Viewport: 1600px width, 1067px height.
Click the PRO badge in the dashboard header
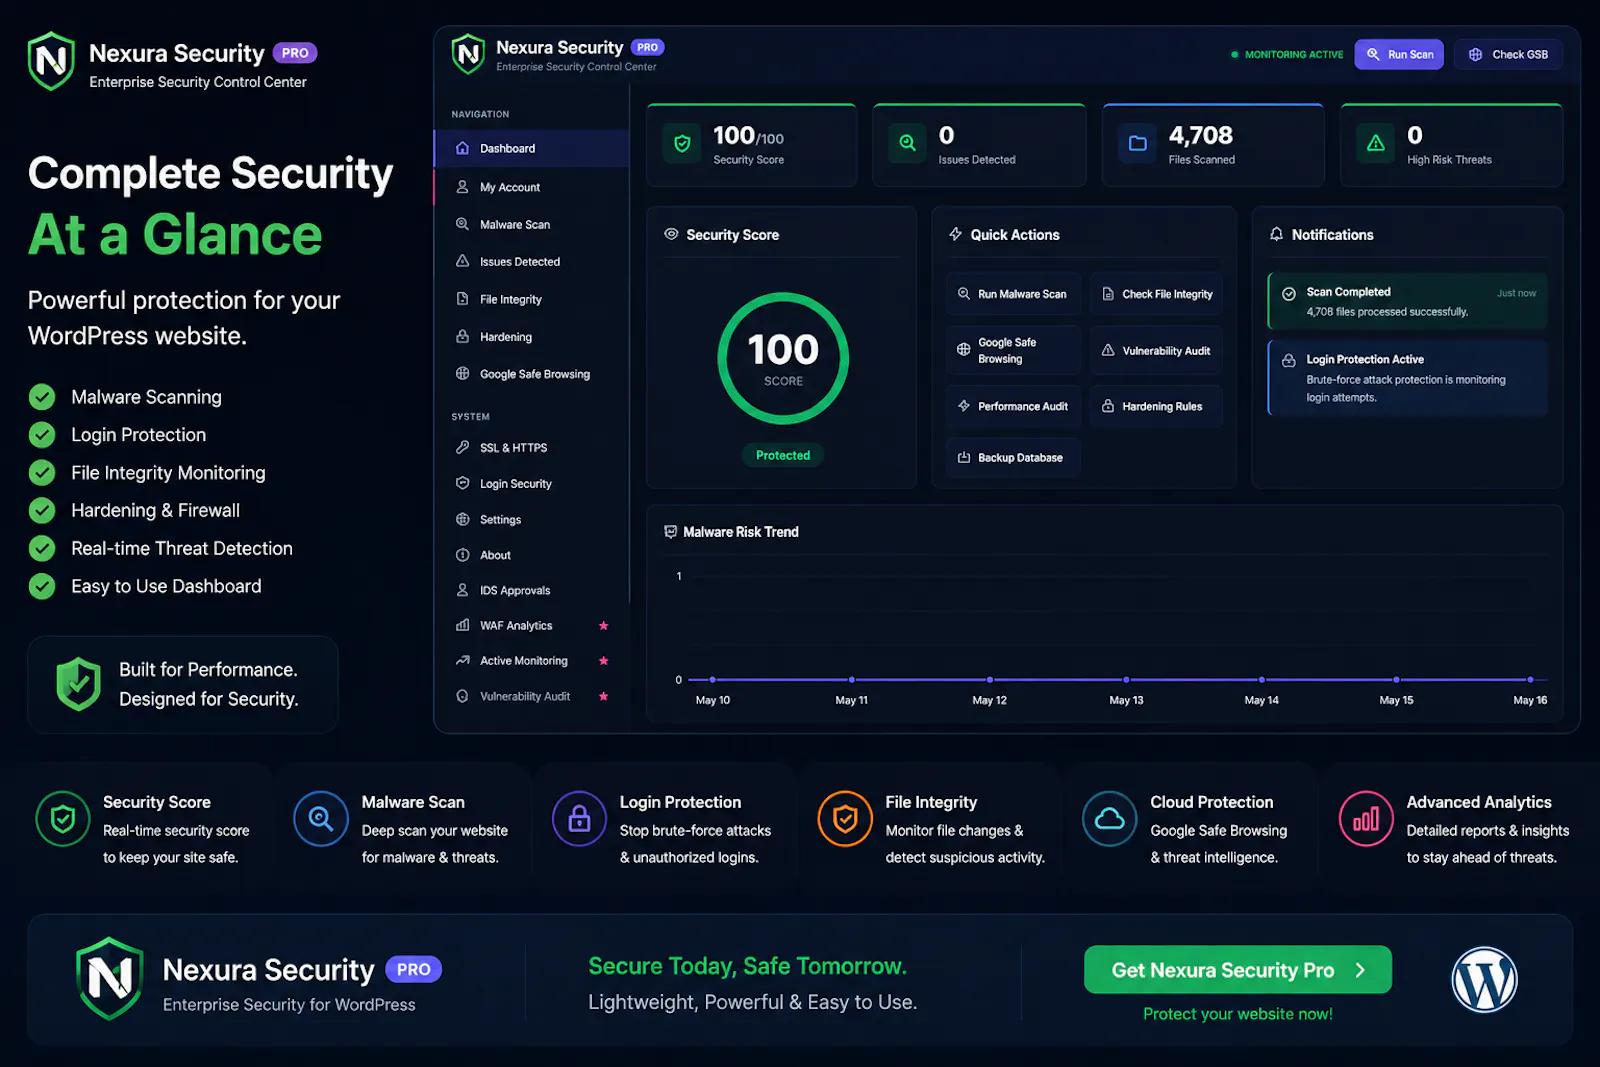tap(648, 47)
